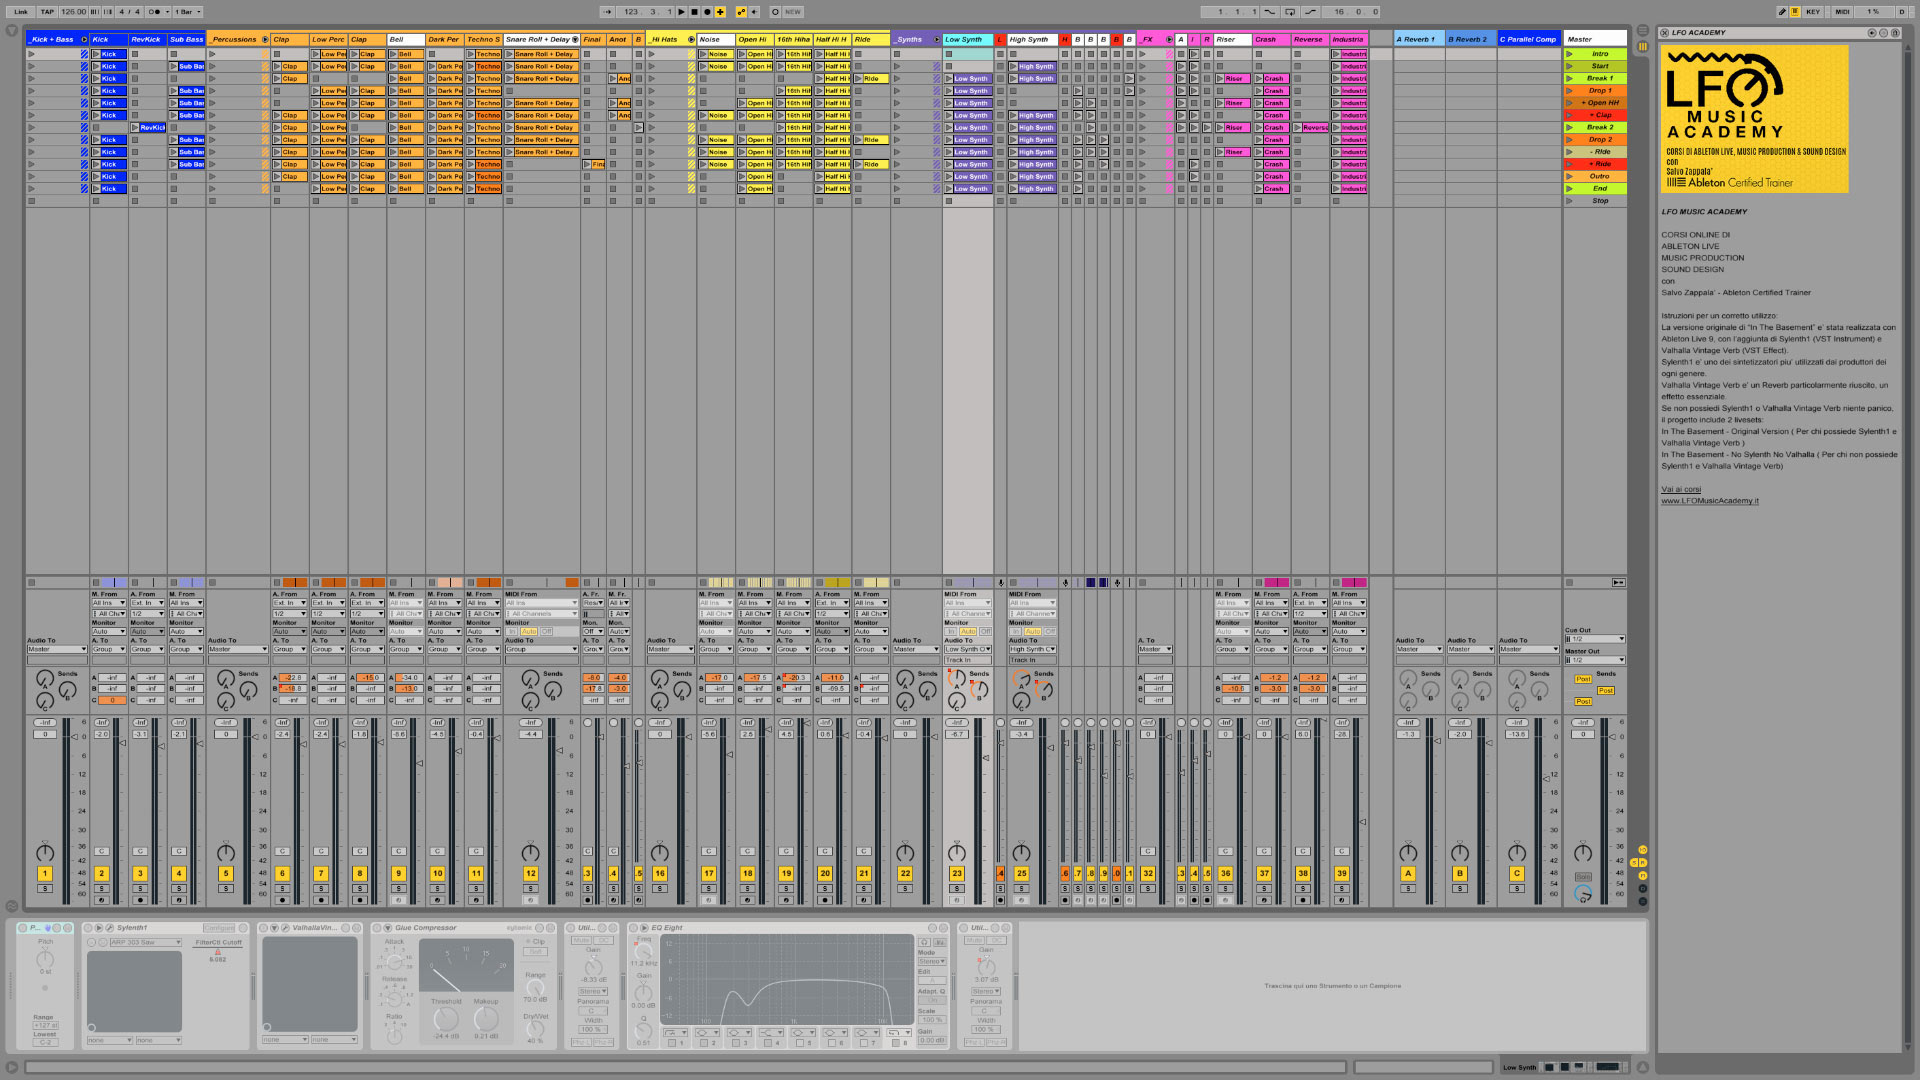Screen dimensions: 1920x1080
Task: Select the Master track header
Action: point(1595,40)
